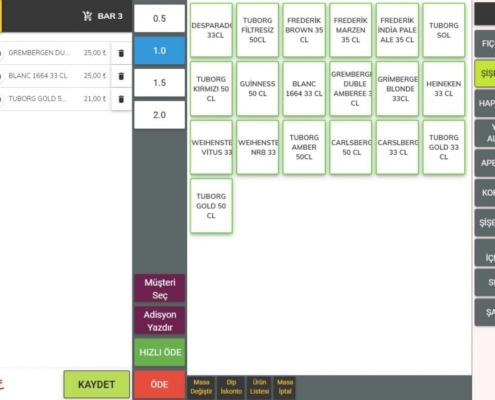Click the cart icon next to BAR 3
The image size is (495, 400).
[87, 16]
